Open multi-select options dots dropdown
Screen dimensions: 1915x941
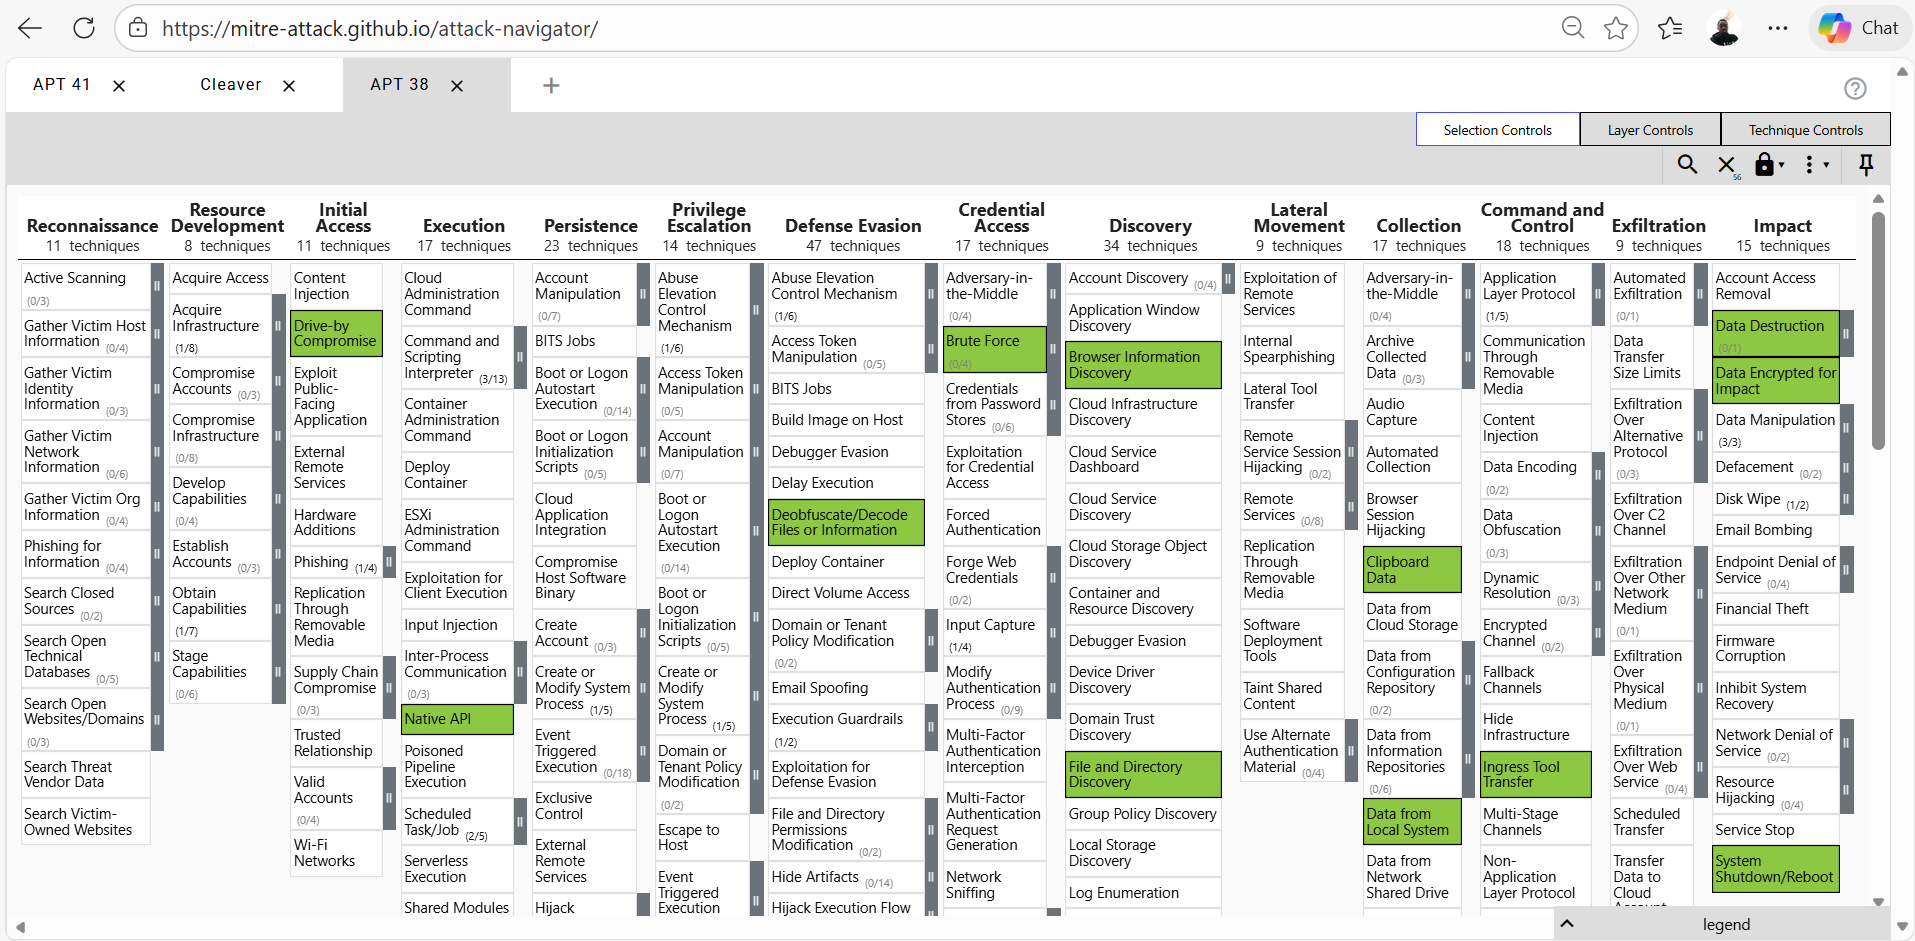[x=1817, y=165]
